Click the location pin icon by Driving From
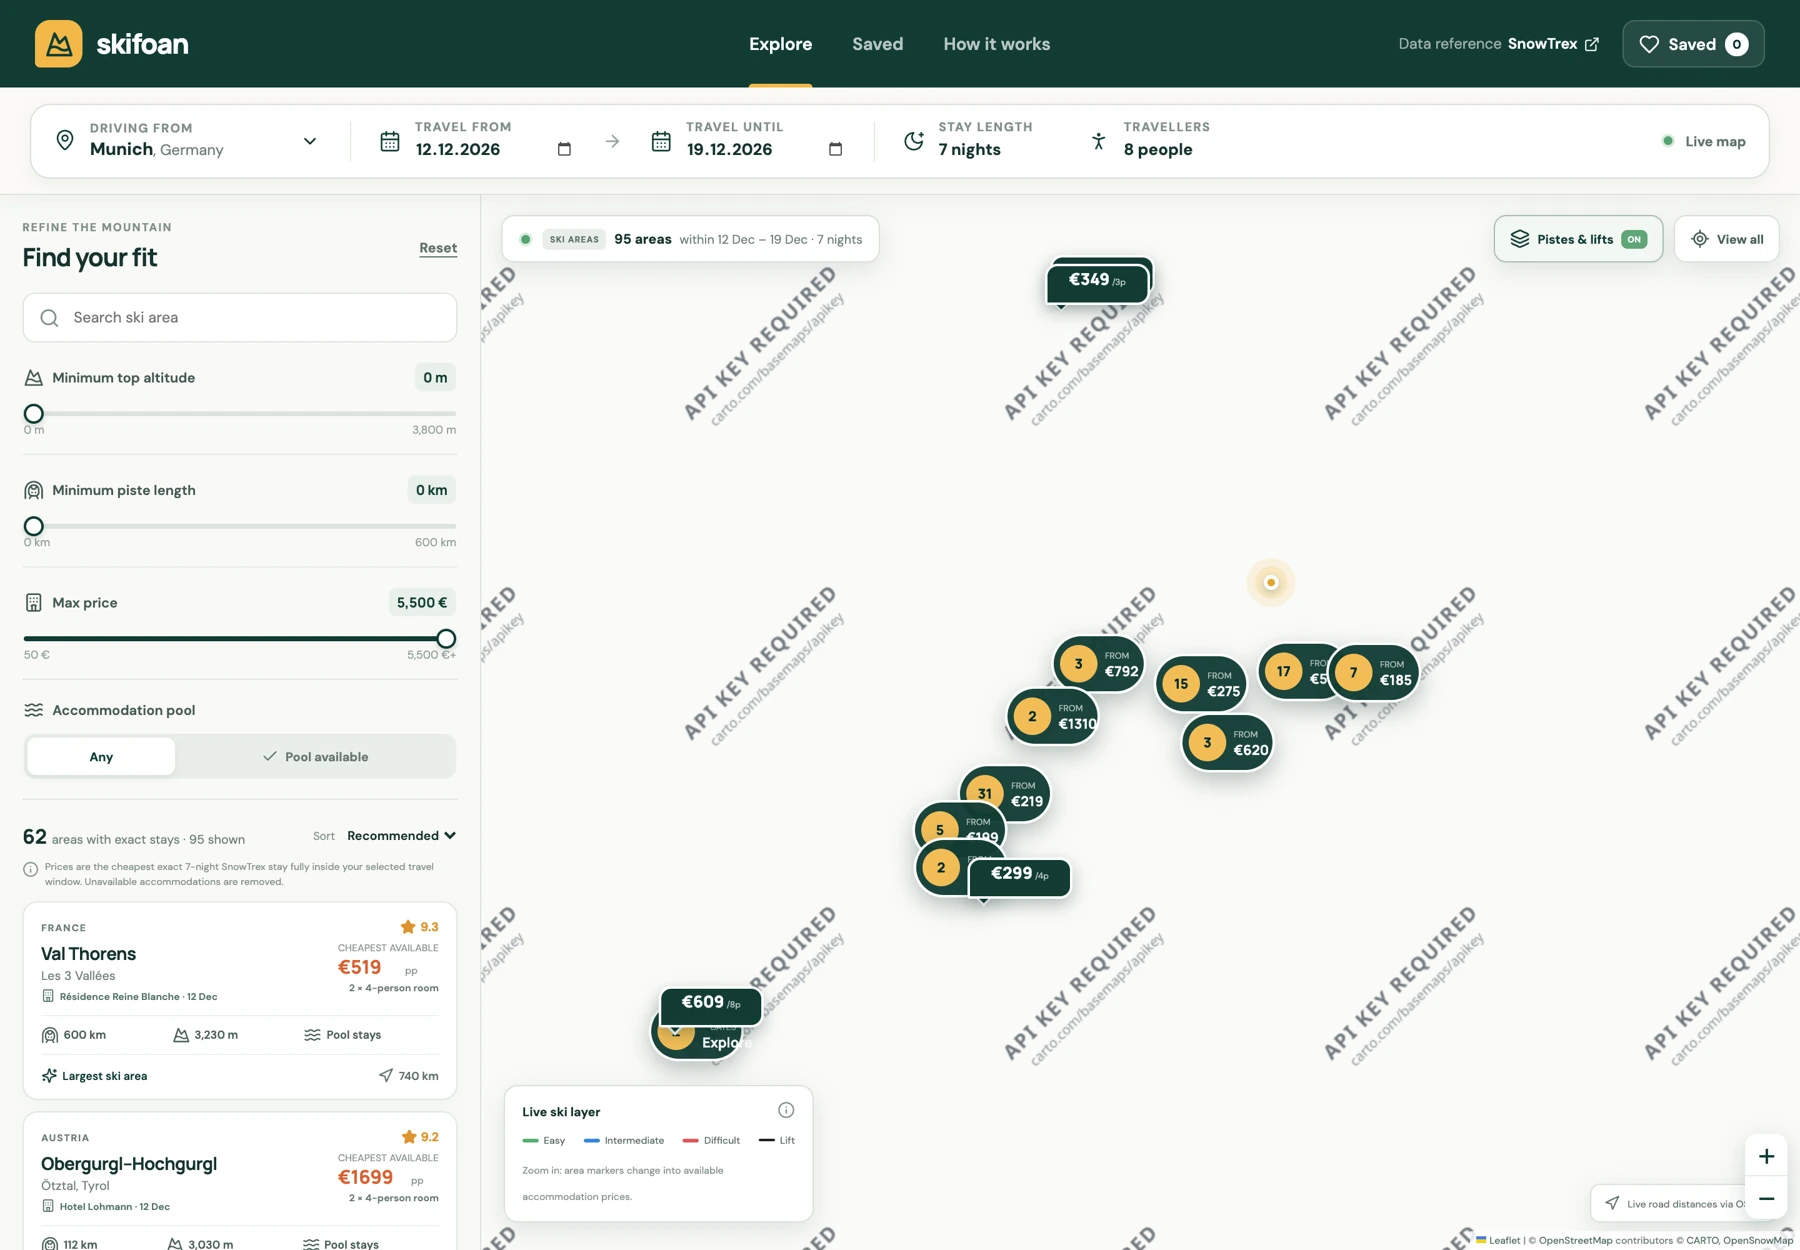Viewport: 1800px width, 1250px height. (65, 140)
